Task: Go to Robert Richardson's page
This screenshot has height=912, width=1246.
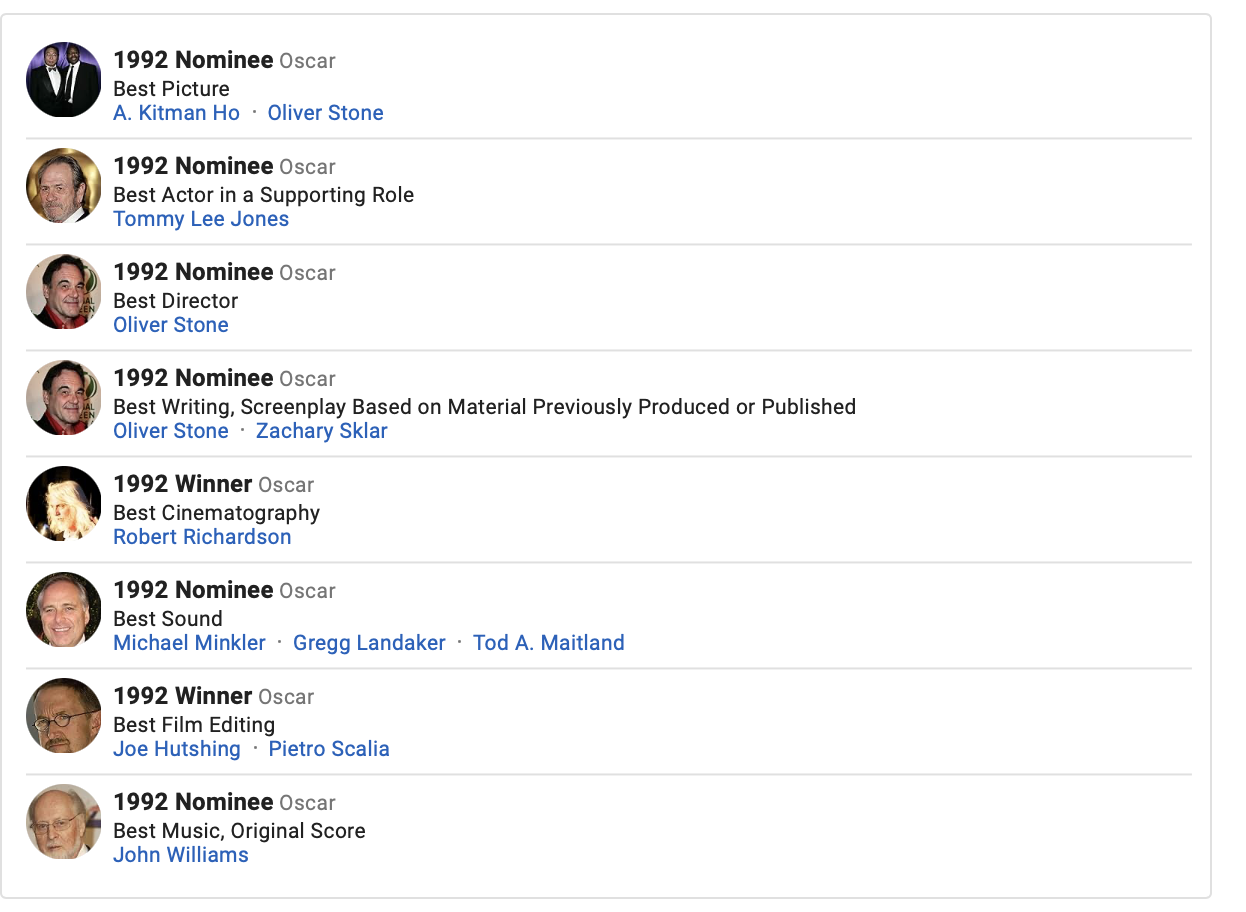Action: 202,537
